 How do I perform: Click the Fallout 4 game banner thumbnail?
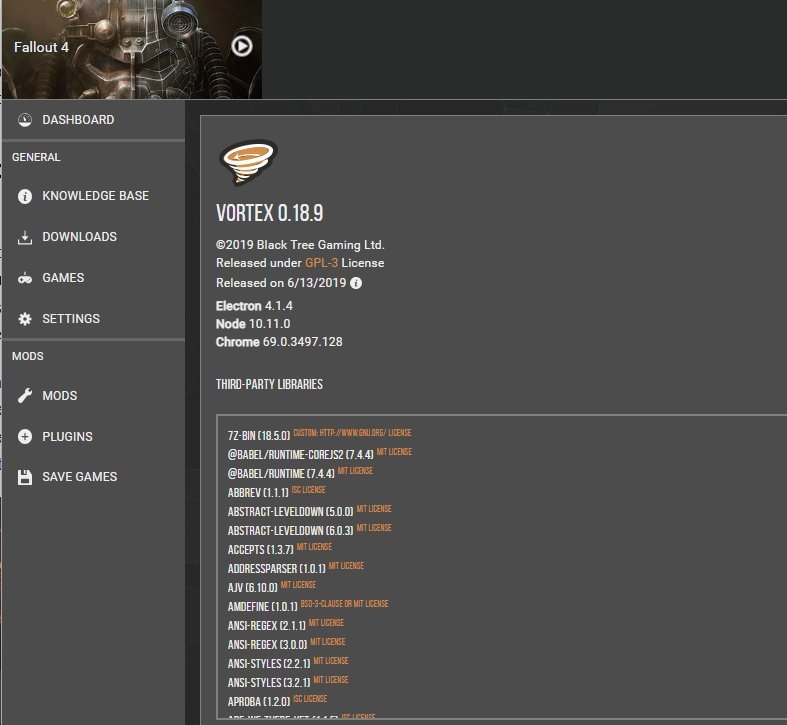(132, 49)
